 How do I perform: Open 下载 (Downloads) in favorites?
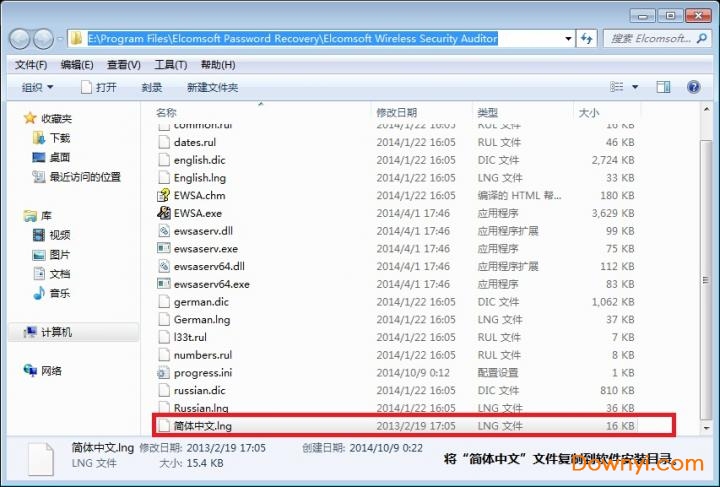pos(60,138)
